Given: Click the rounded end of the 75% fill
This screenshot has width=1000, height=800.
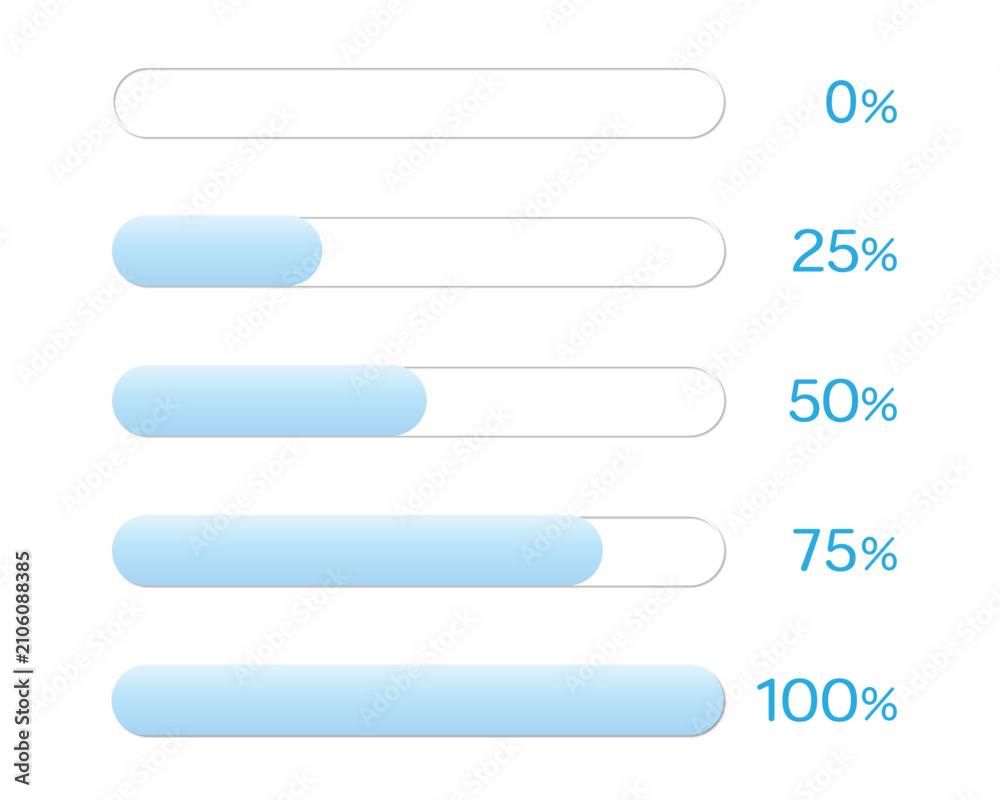Looking at the screenshot, I should pyautogui.click(x=585, y=551).
